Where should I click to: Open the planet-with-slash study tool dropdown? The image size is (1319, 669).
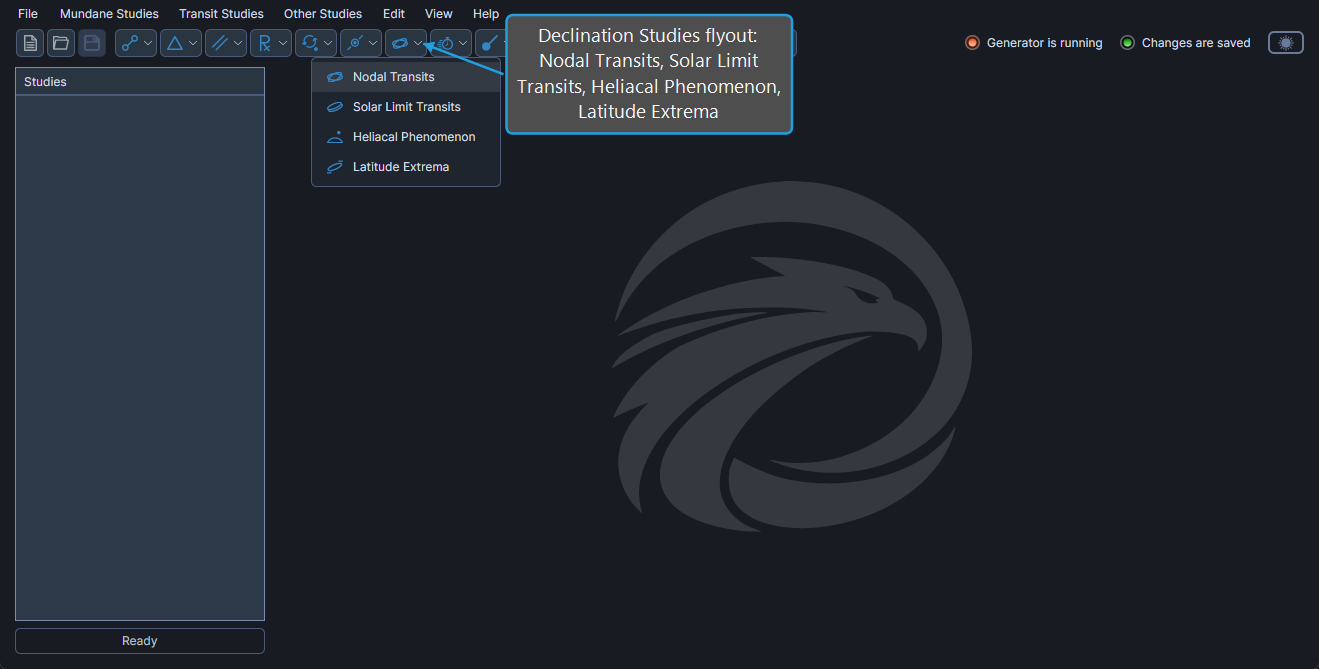click(361, 43)
